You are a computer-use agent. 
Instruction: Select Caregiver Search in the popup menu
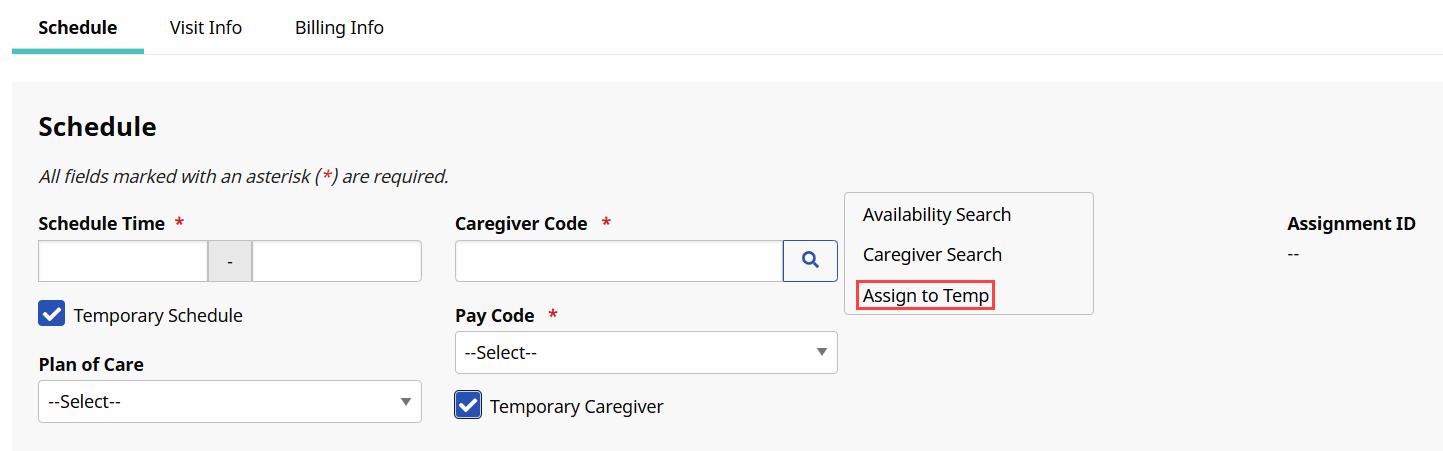pos(932,255)
